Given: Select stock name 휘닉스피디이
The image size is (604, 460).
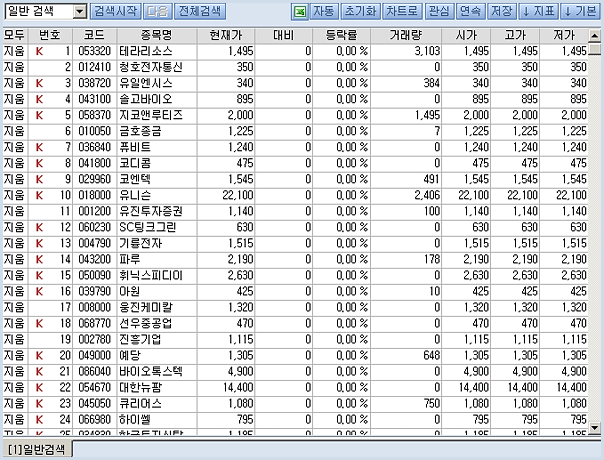Looking at the screenshot, I should 151,275.
